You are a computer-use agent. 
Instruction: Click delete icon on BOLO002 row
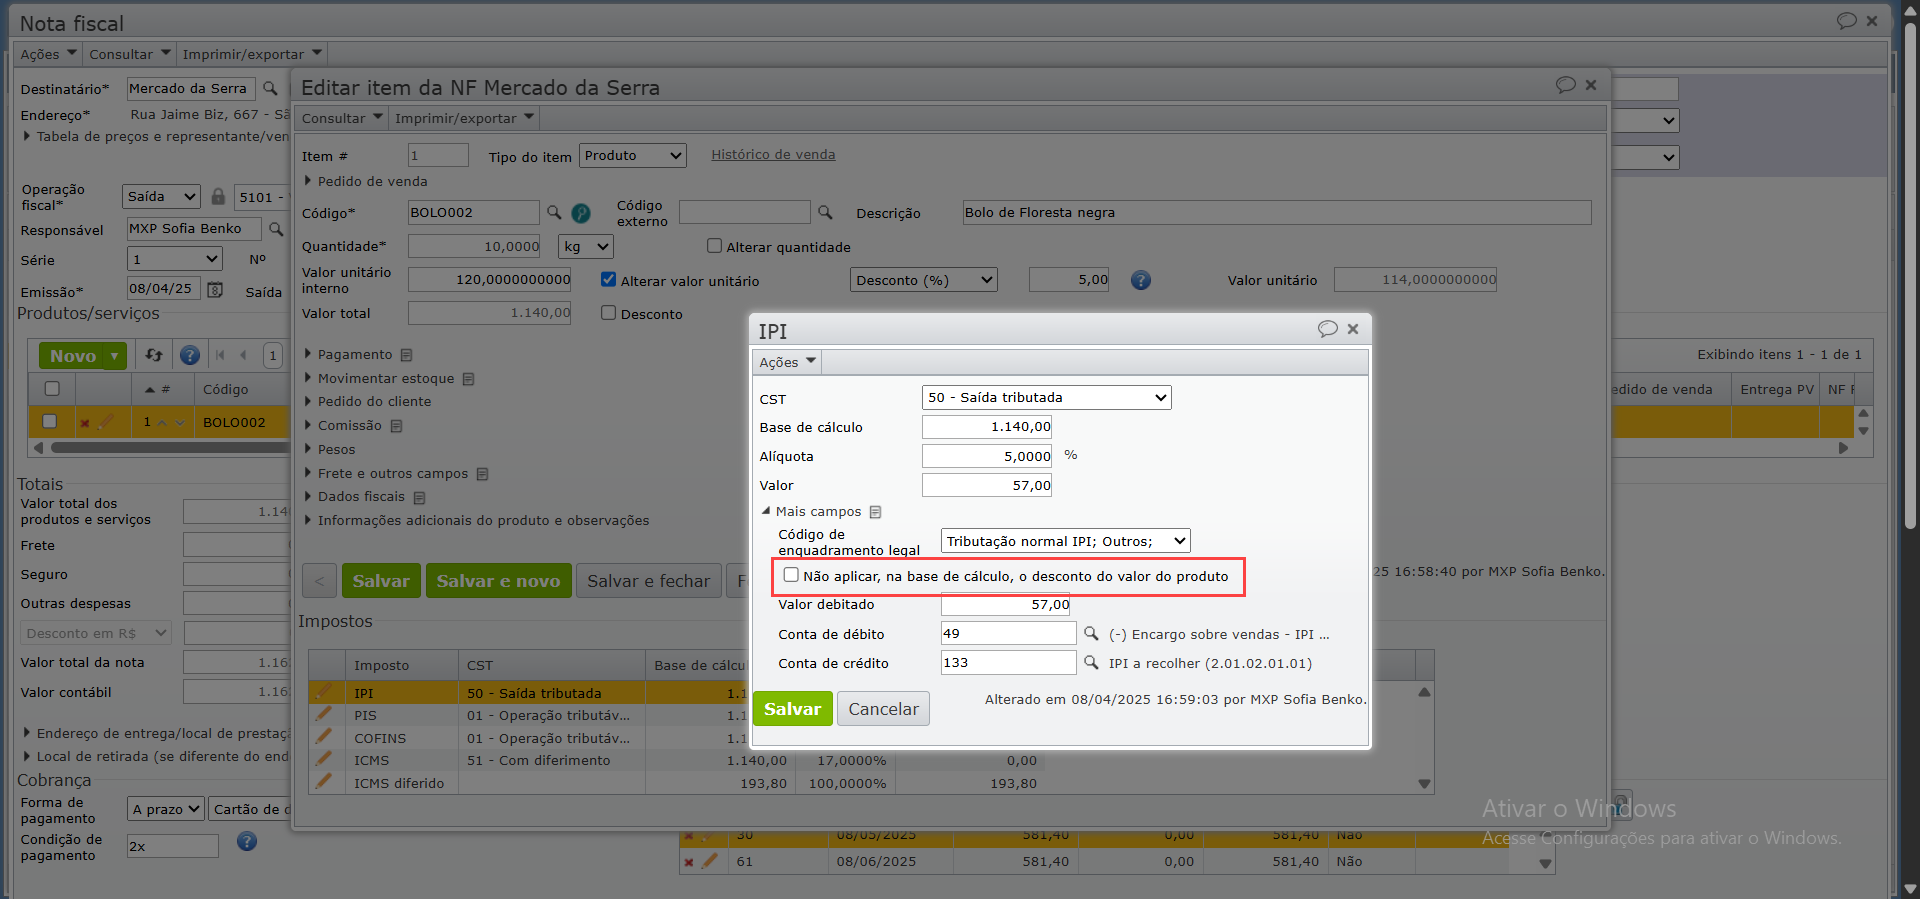(85, 423)
